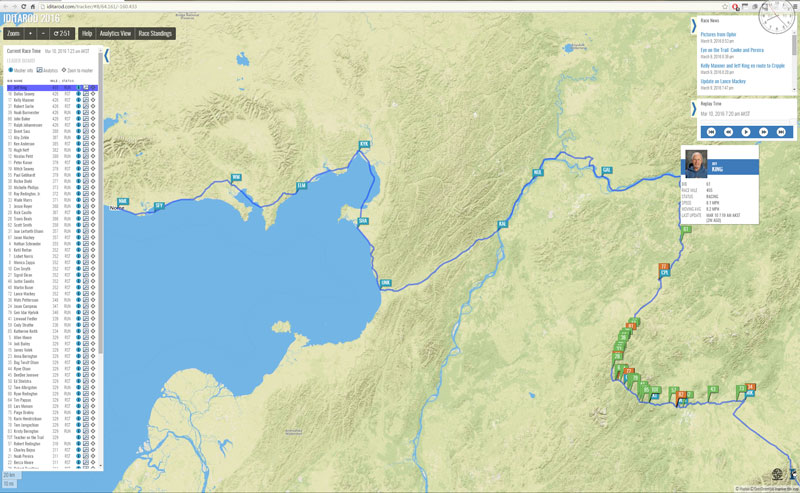Click the leaderboard scrollbar
This screenshot has width=800, height=493.
tap(101, 204)
